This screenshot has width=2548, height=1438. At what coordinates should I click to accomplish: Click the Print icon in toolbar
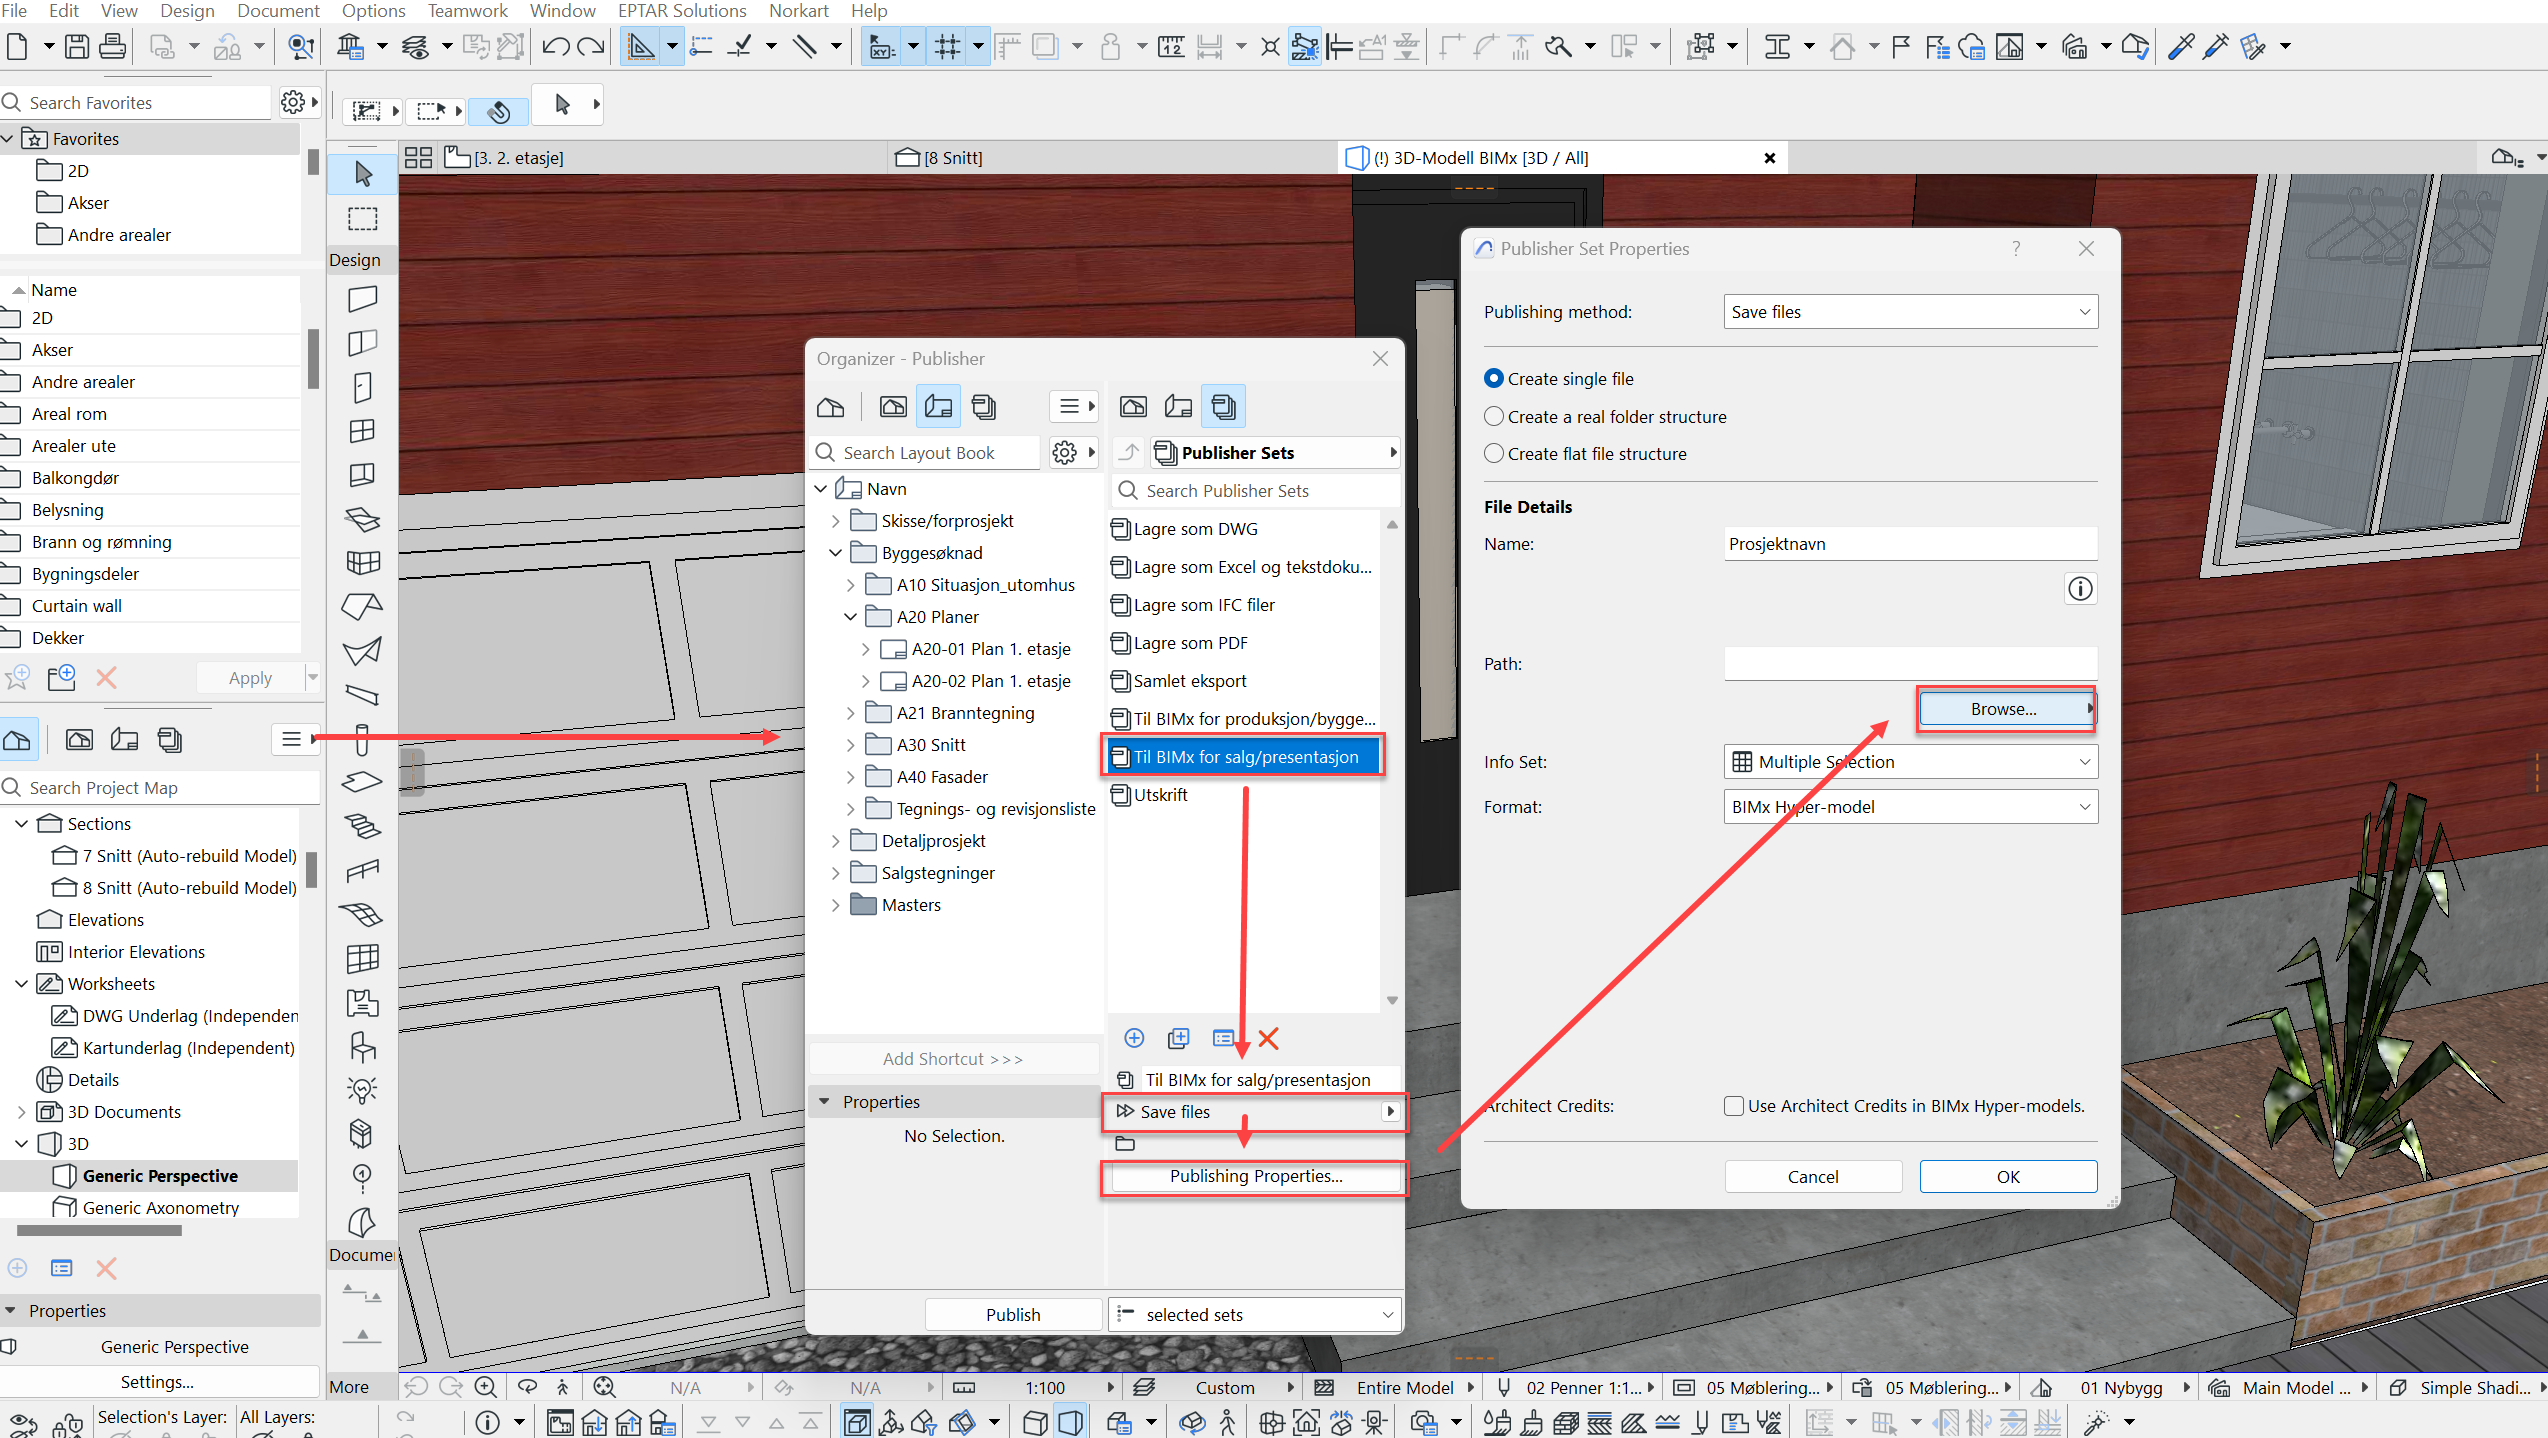point(113,46)
